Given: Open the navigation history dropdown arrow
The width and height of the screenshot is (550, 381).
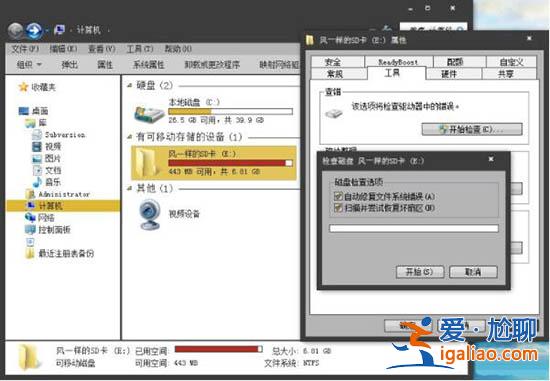Looking at the screenshot, I should (x=47, y=31).
